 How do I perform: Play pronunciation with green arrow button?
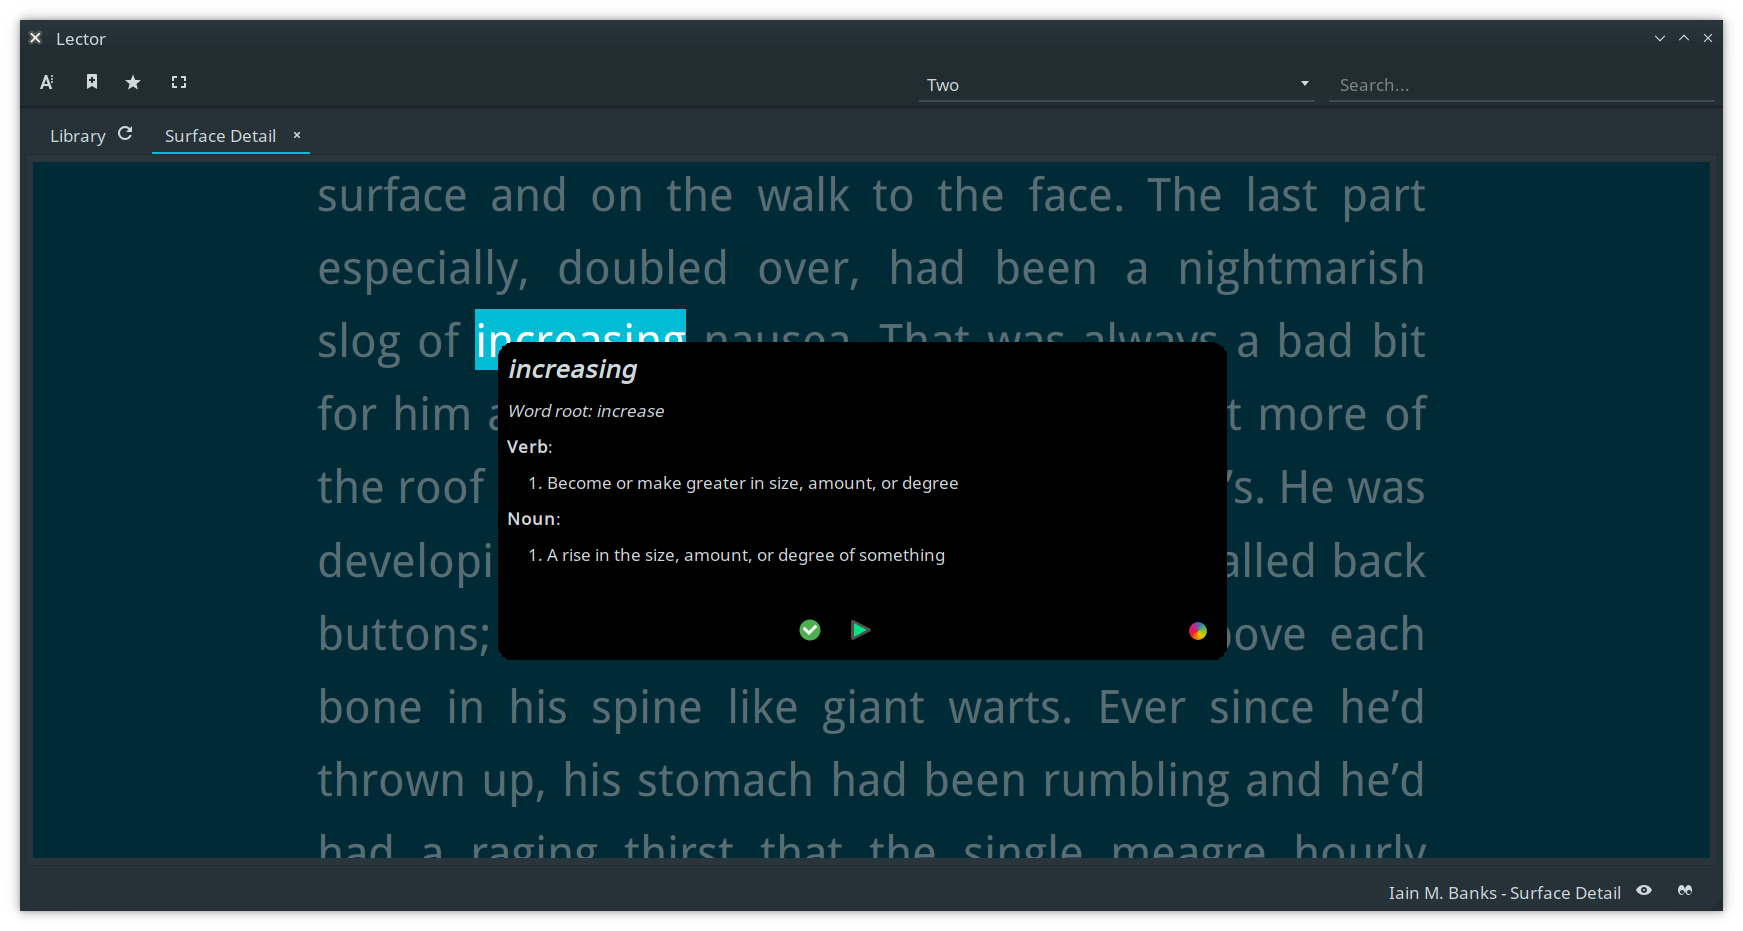pyautogui.click(x=860, y=629)
